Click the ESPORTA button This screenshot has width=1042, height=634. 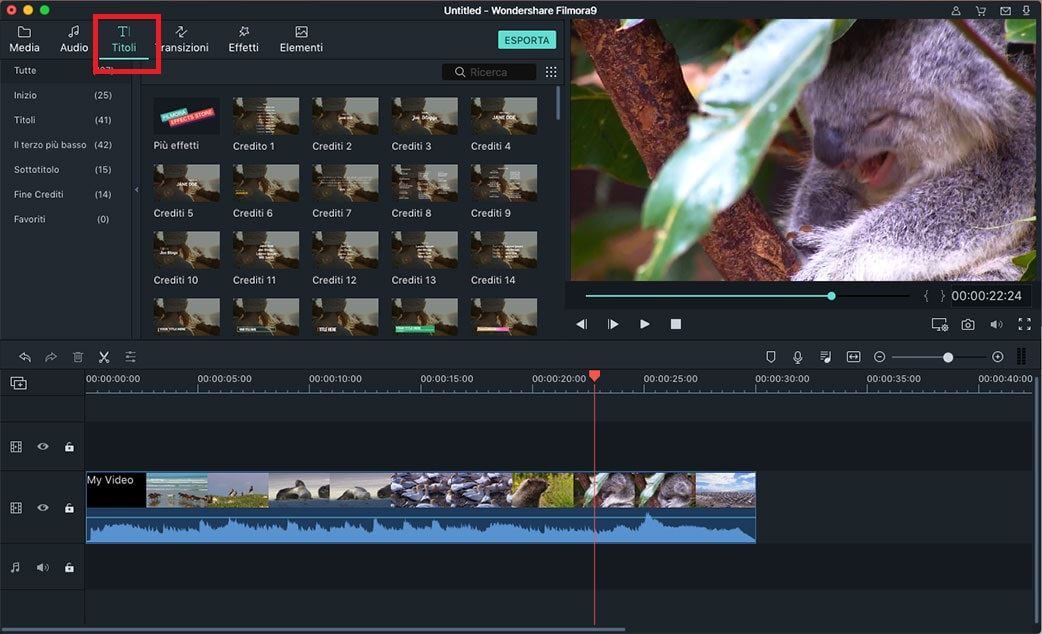526,41
